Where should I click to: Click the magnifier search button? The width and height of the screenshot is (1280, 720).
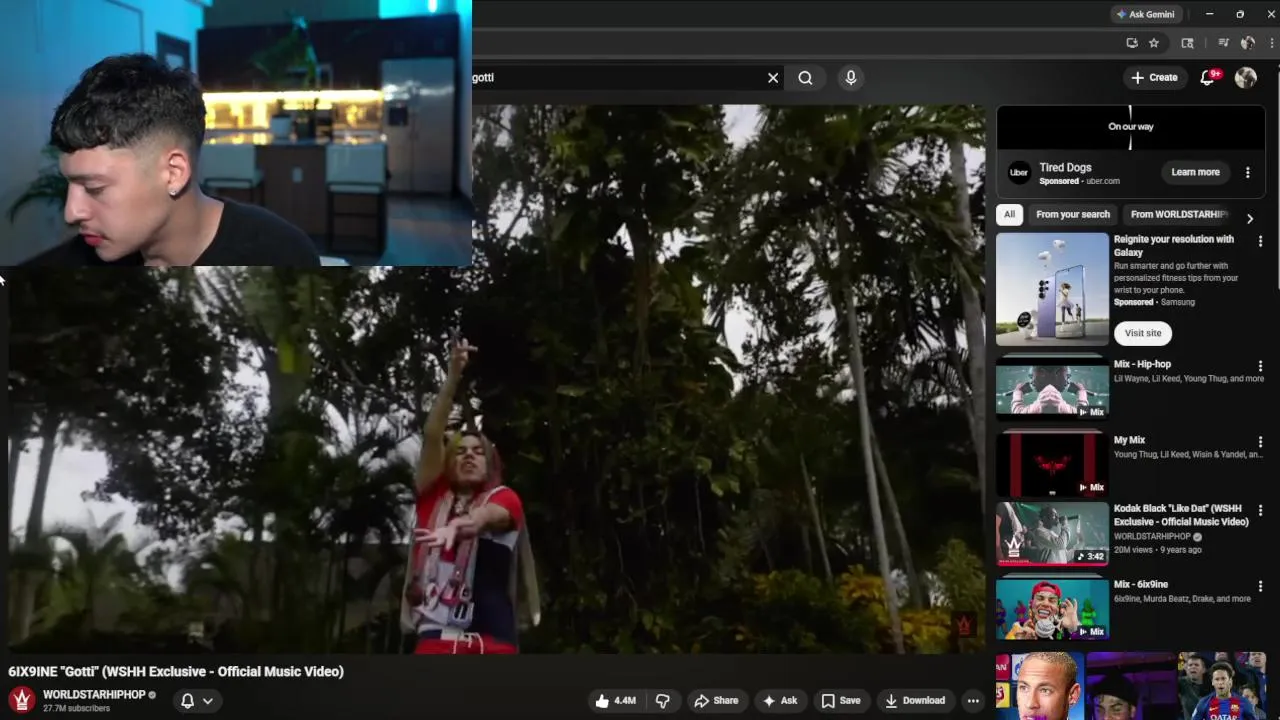pyautogui.click(x=805, y=77)
